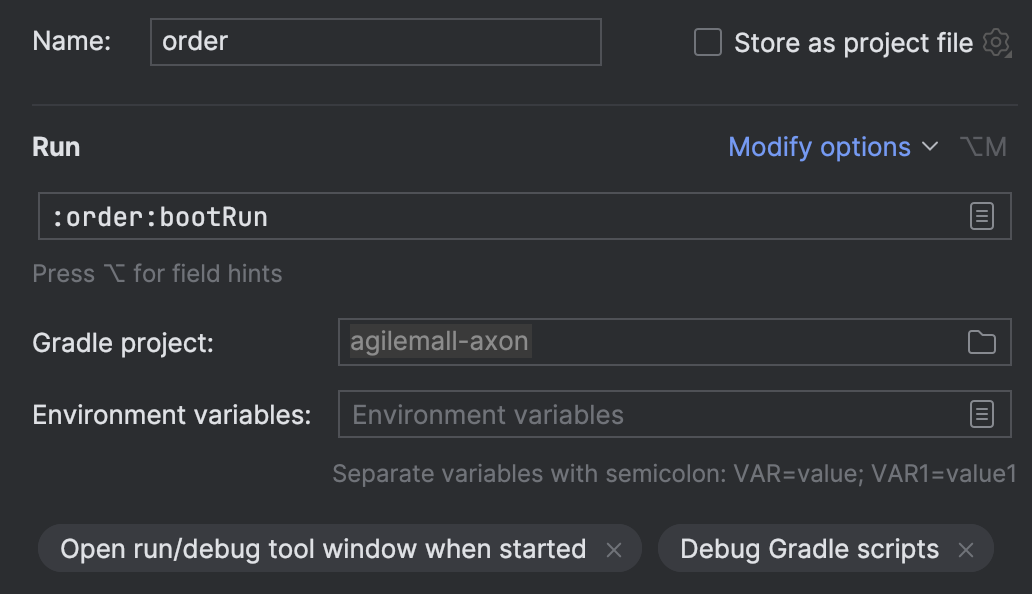This screenshot has height=594, width=1032.
Task: Click the agilemall-axon Gradle project field
Action: (650, 342)
